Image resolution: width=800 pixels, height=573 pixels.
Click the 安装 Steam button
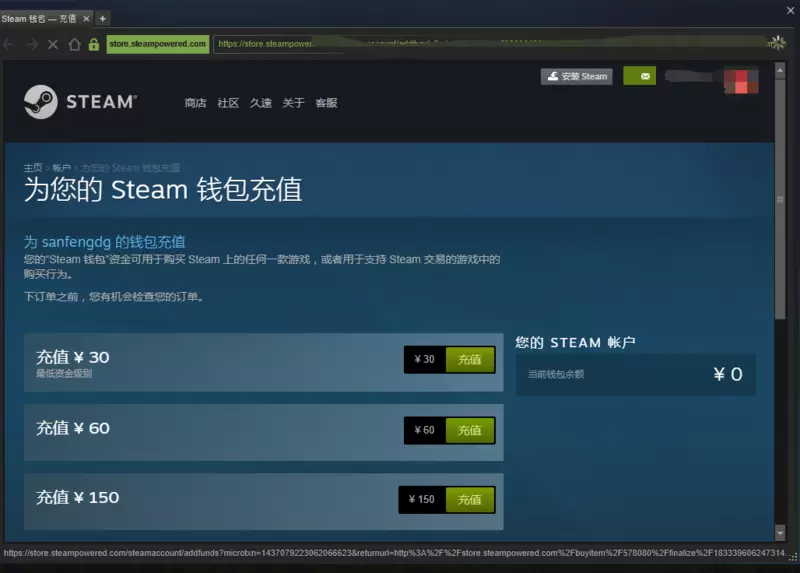pyautogui.click(x=577, y=77)
